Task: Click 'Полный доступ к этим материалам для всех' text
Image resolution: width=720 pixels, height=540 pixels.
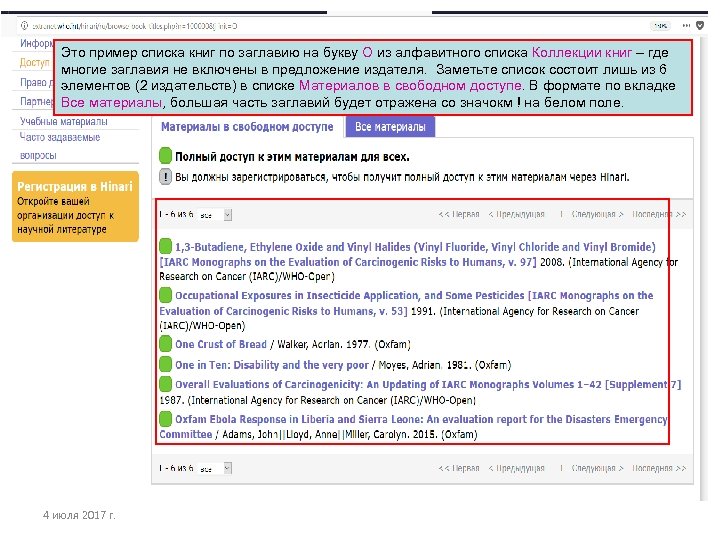Action: pyautogui.click(x=292, y=157)
